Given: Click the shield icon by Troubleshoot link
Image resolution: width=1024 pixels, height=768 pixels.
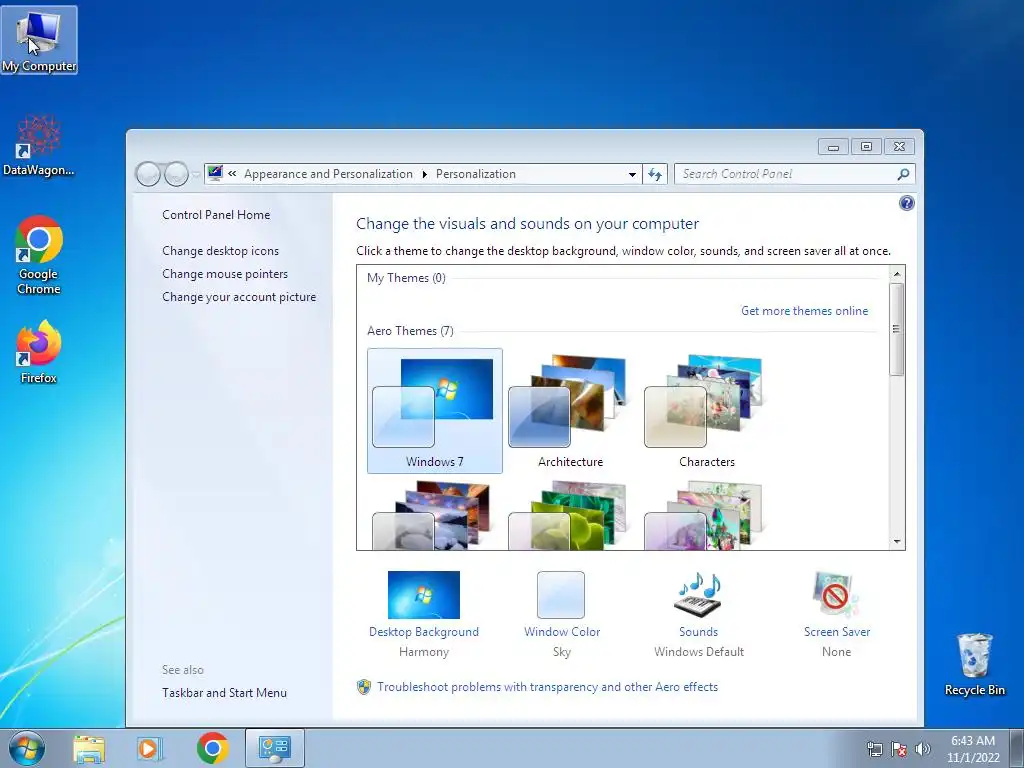Looking at the screenshot, I should (x=364, y=687).
